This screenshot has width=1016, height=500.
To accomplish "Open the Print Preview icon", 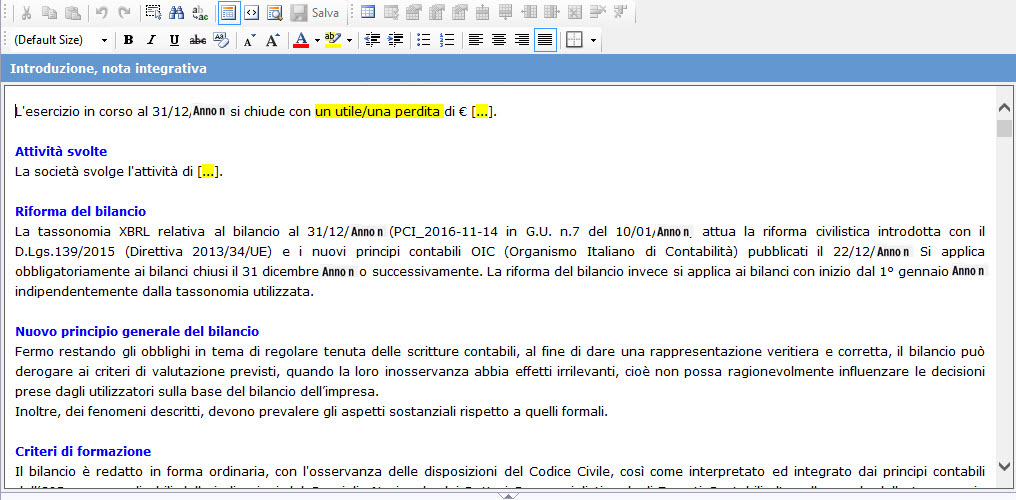I will [273, 13].
